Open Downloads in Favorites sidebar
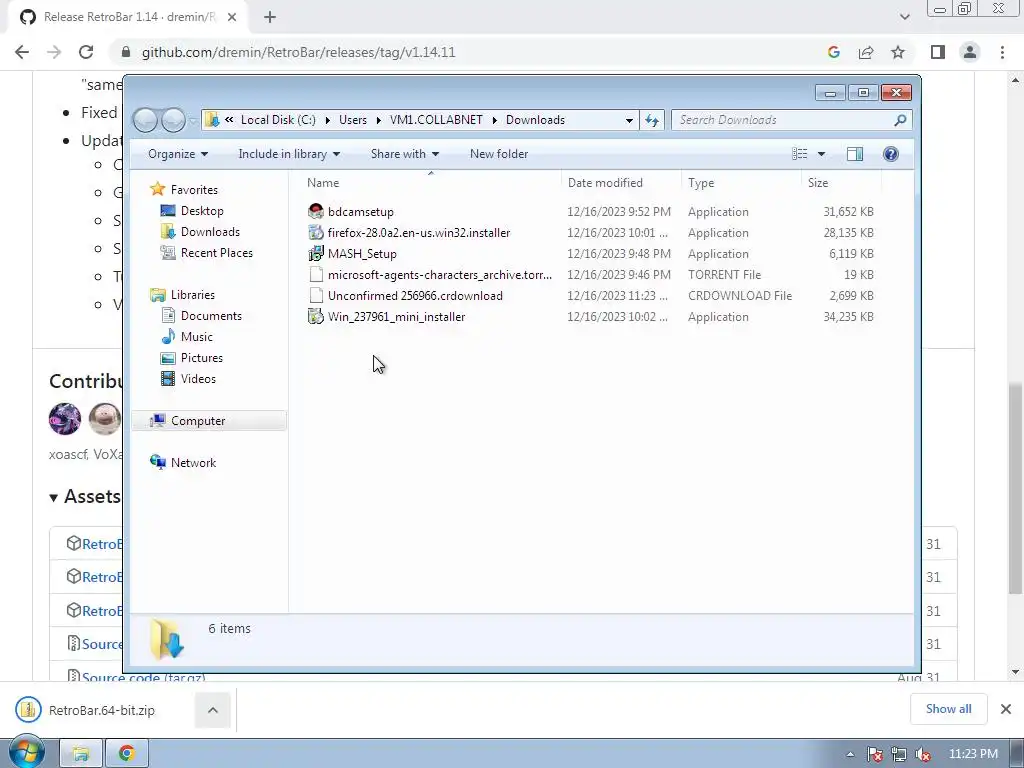 point(210,232)
